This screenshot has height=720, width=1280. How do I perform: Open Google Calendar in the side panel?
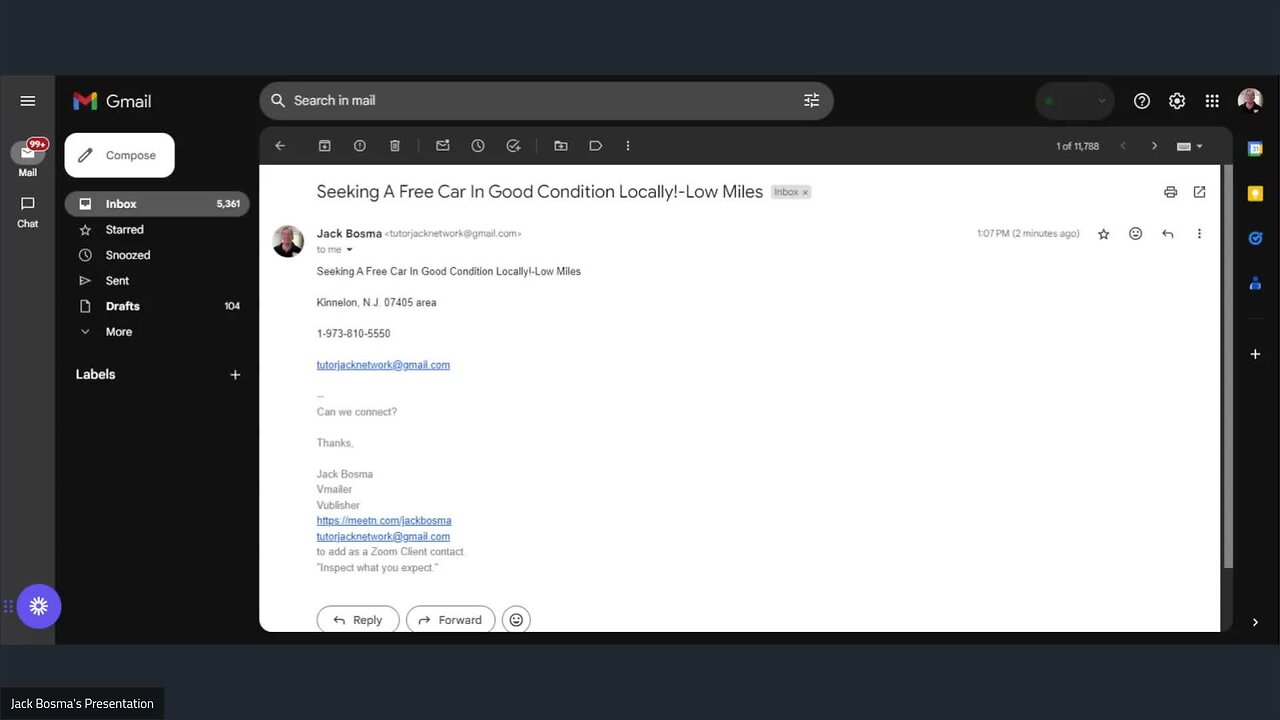[x=1255, y=149]
